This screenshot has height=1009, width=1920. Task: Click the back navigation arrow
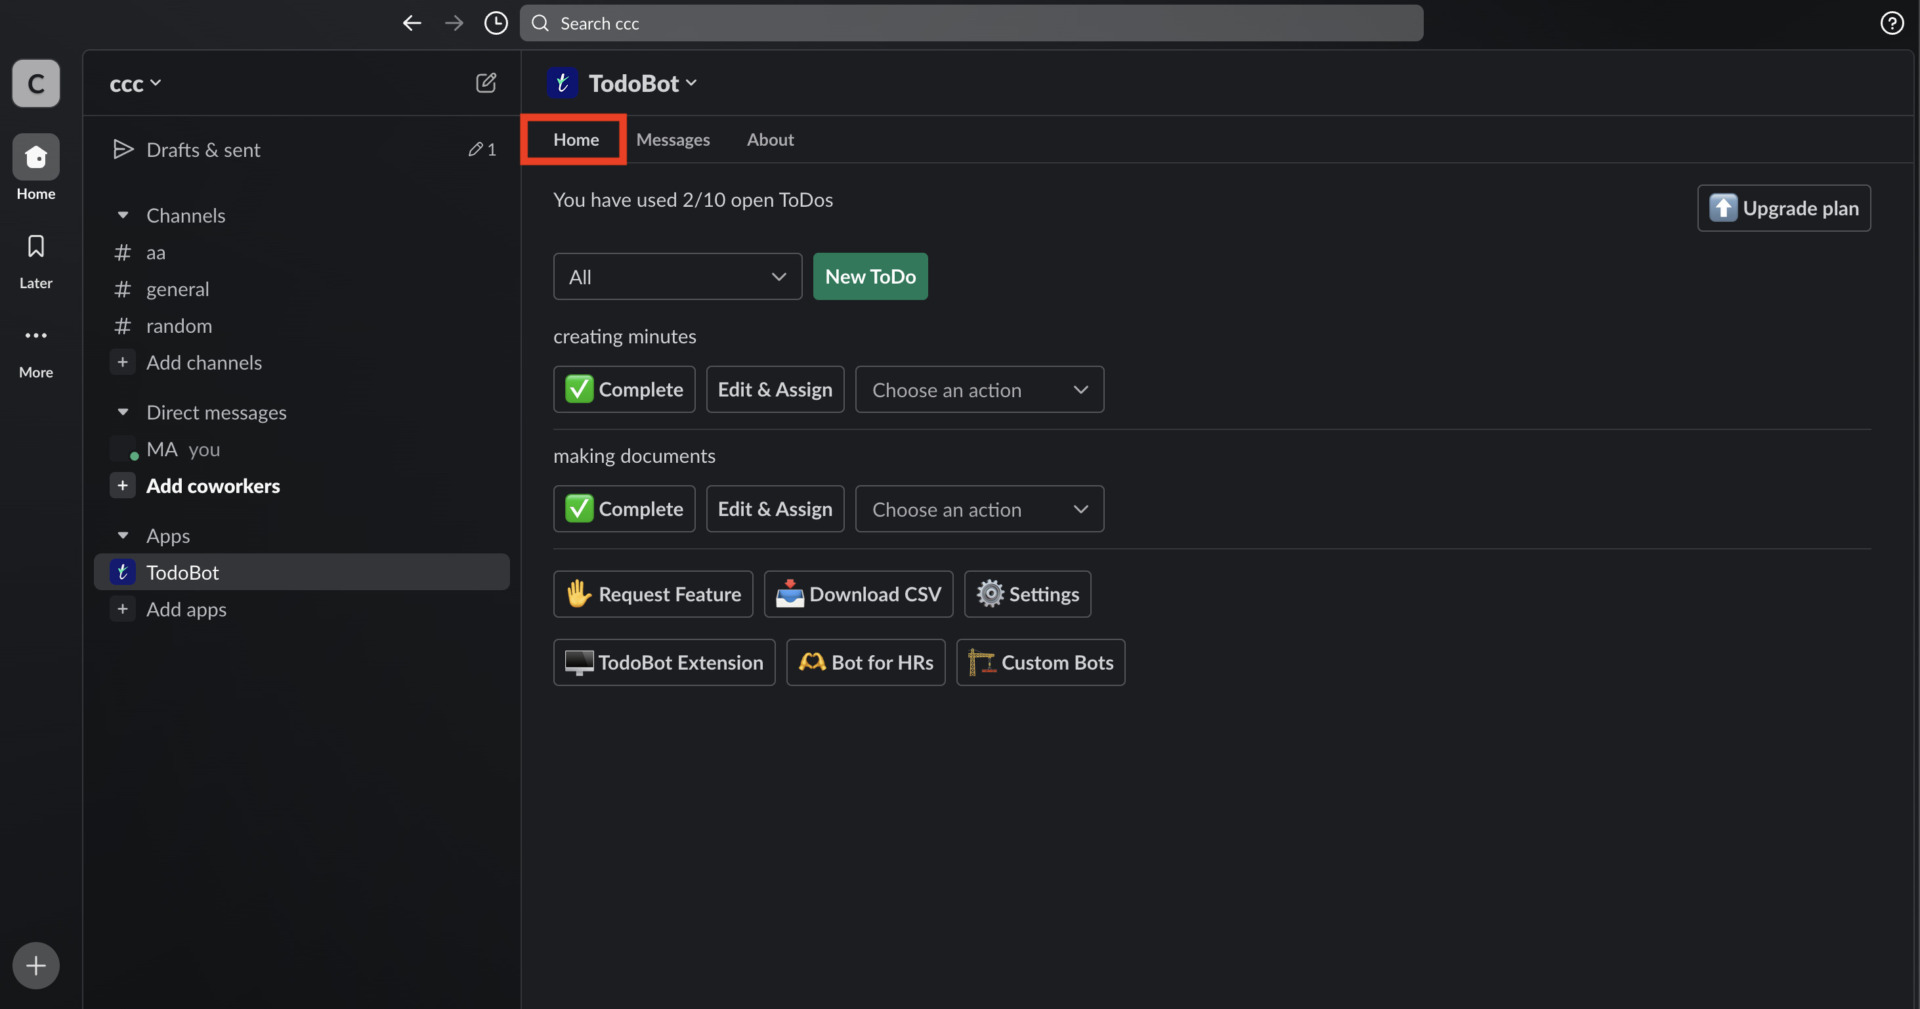click(411, 22)
